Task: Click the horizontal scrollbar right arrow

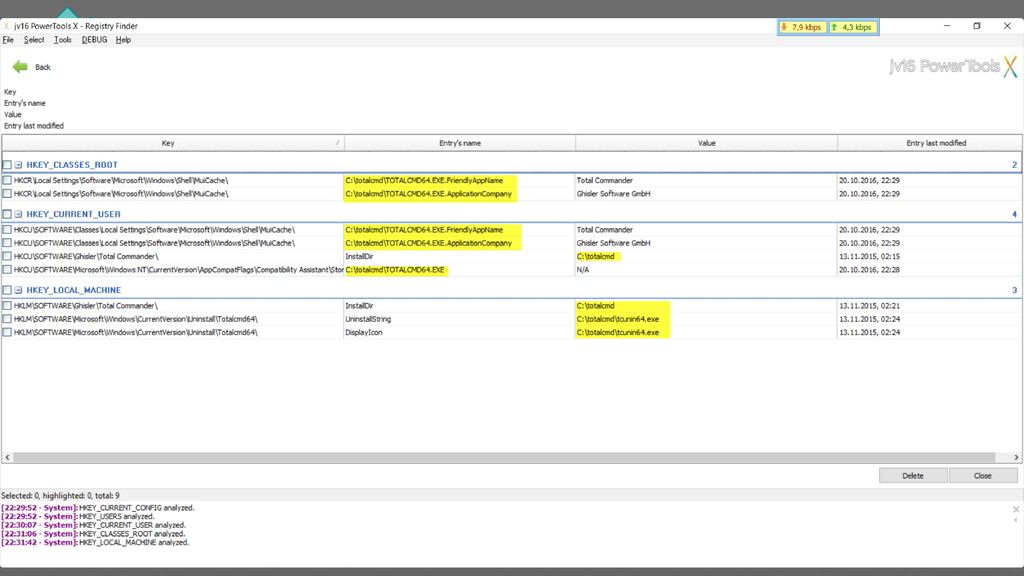Action: tap(1016, 457)
